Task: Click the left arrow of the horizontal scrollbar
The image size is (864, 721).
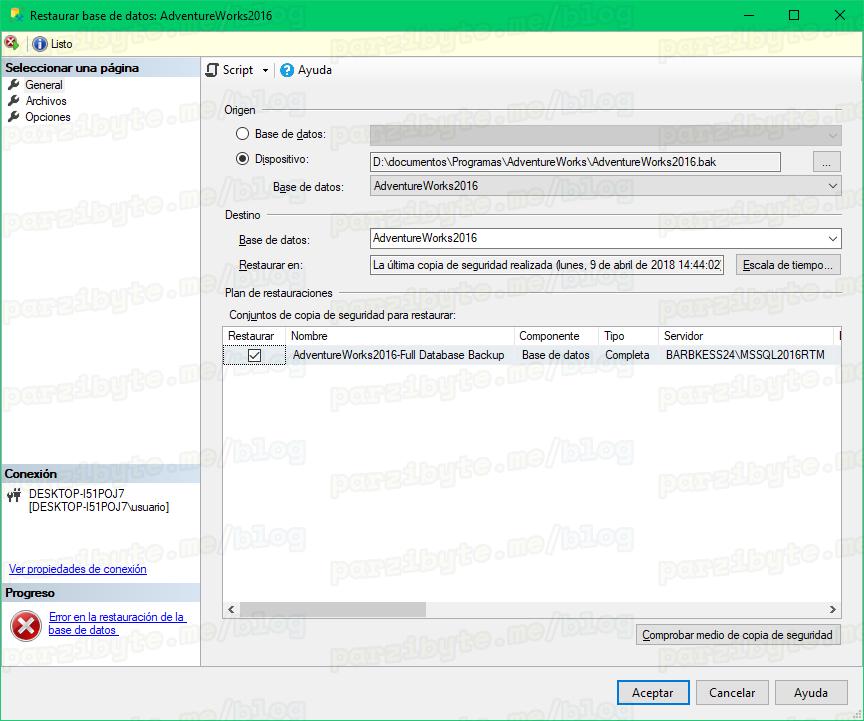Action: point(231,609)
